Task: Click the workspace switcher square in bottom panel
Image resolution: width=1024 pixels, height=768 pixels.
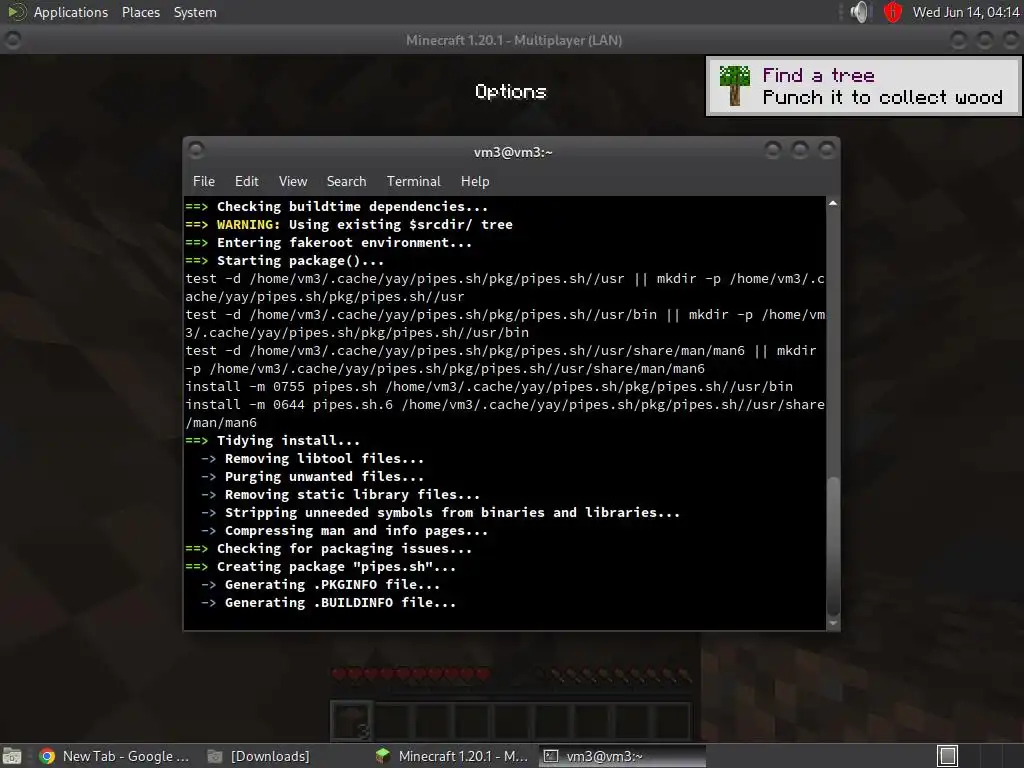Action: click(948, 756)
